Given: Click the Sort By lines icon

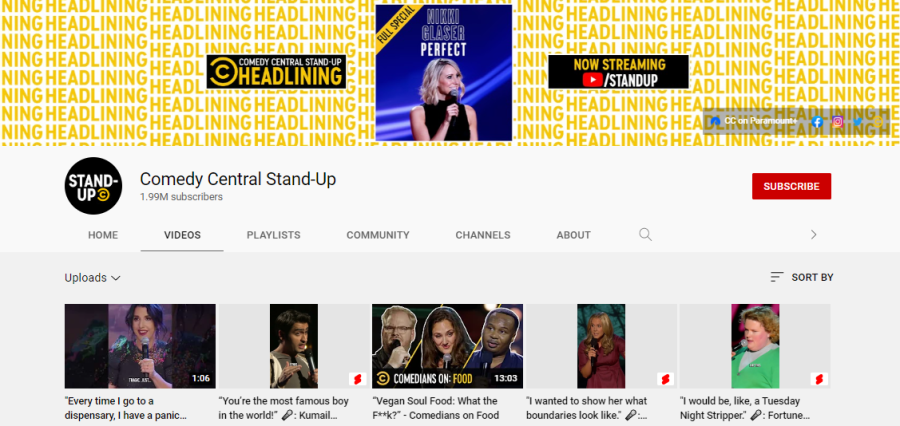Looking at the screenshot, I should pos(777,277).
